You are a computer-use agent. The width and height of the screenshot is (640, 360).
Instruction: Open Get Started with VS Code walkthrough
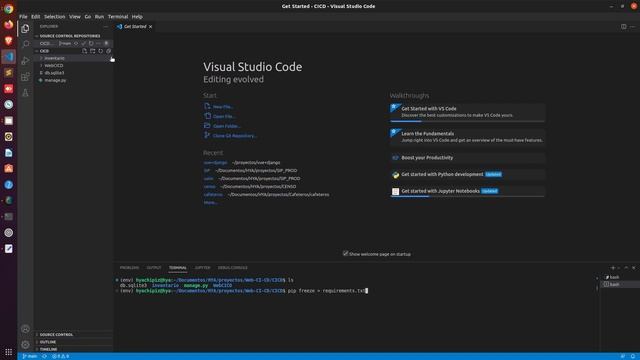pyautogui.click(x=467, y=112)
